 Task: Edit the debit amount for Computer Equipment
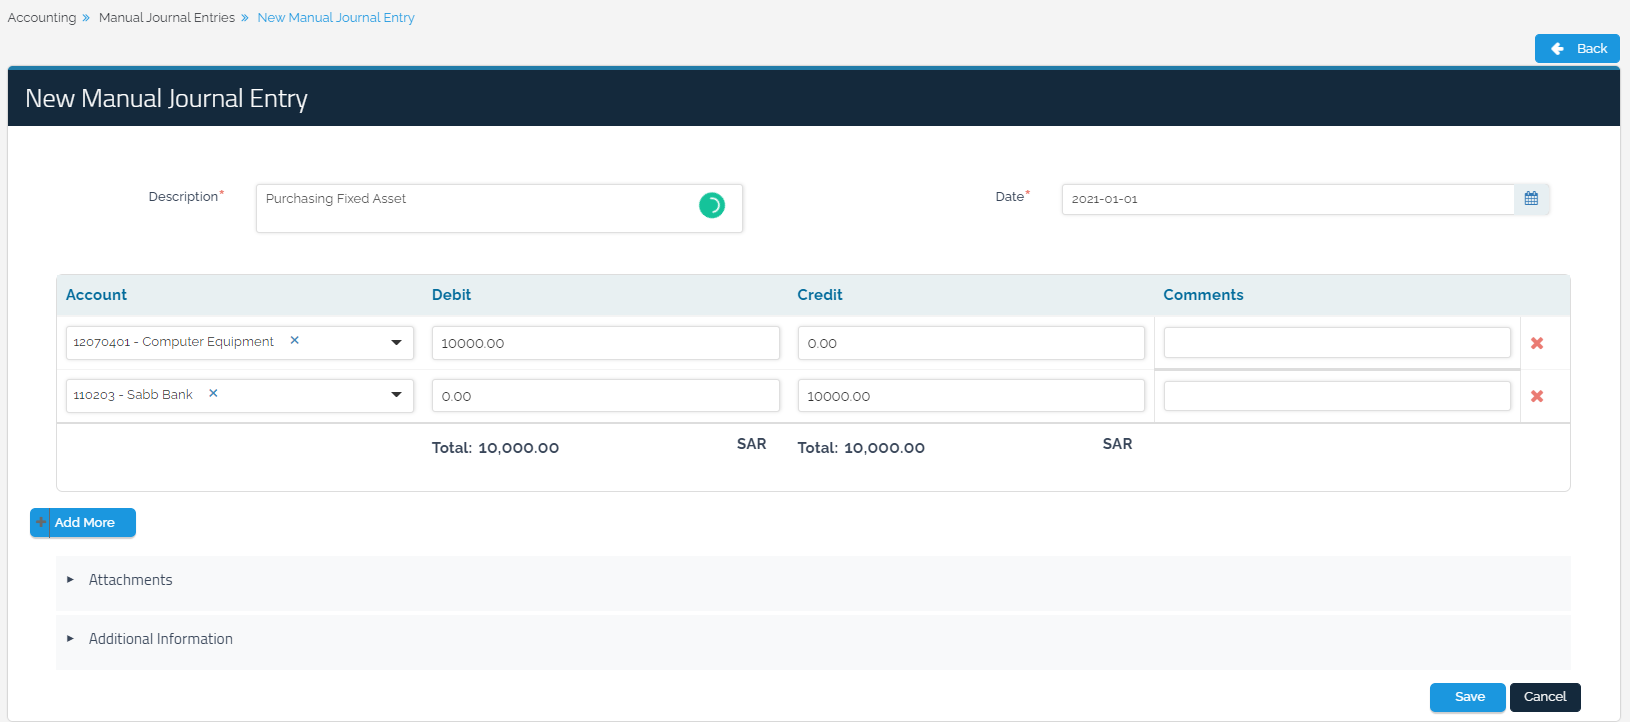point(605,343)
